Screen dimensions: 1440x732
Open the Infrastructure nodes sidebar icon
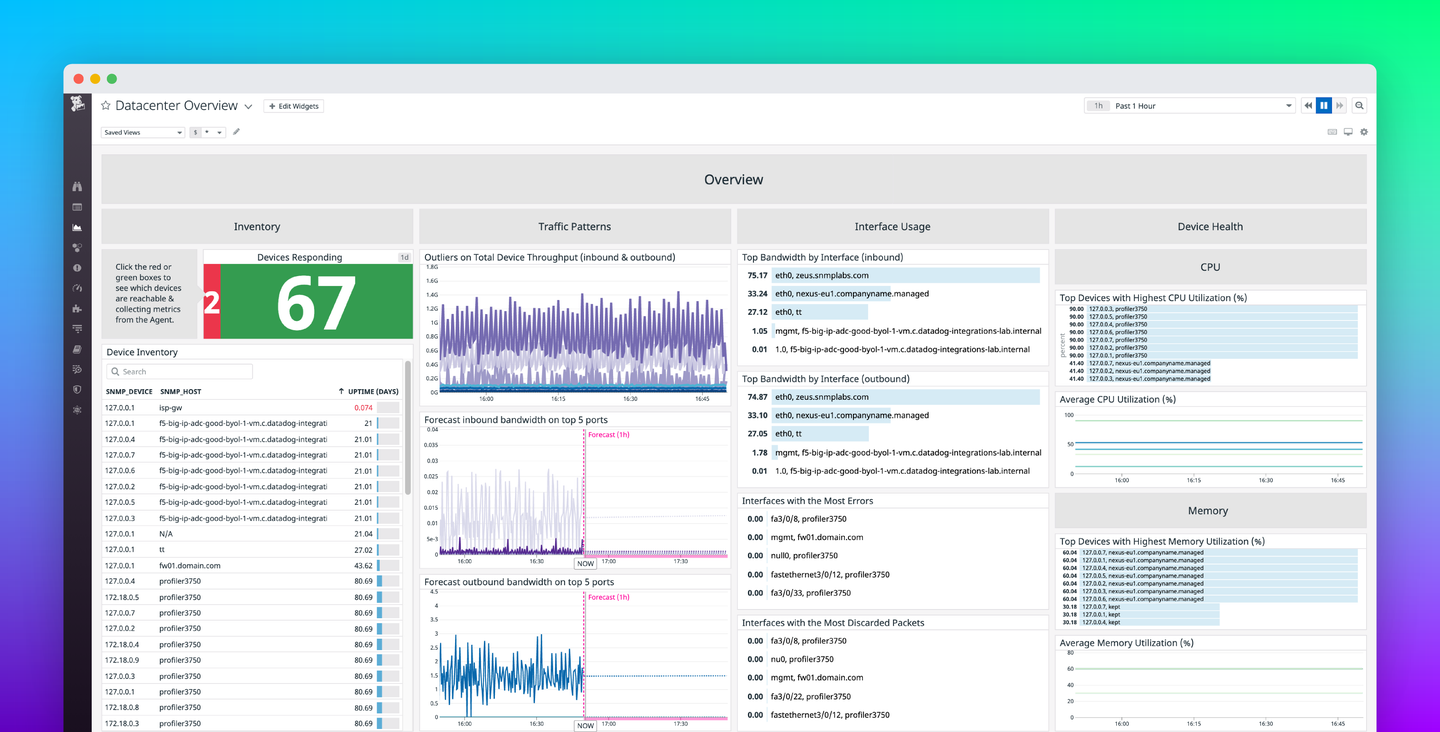77,248
